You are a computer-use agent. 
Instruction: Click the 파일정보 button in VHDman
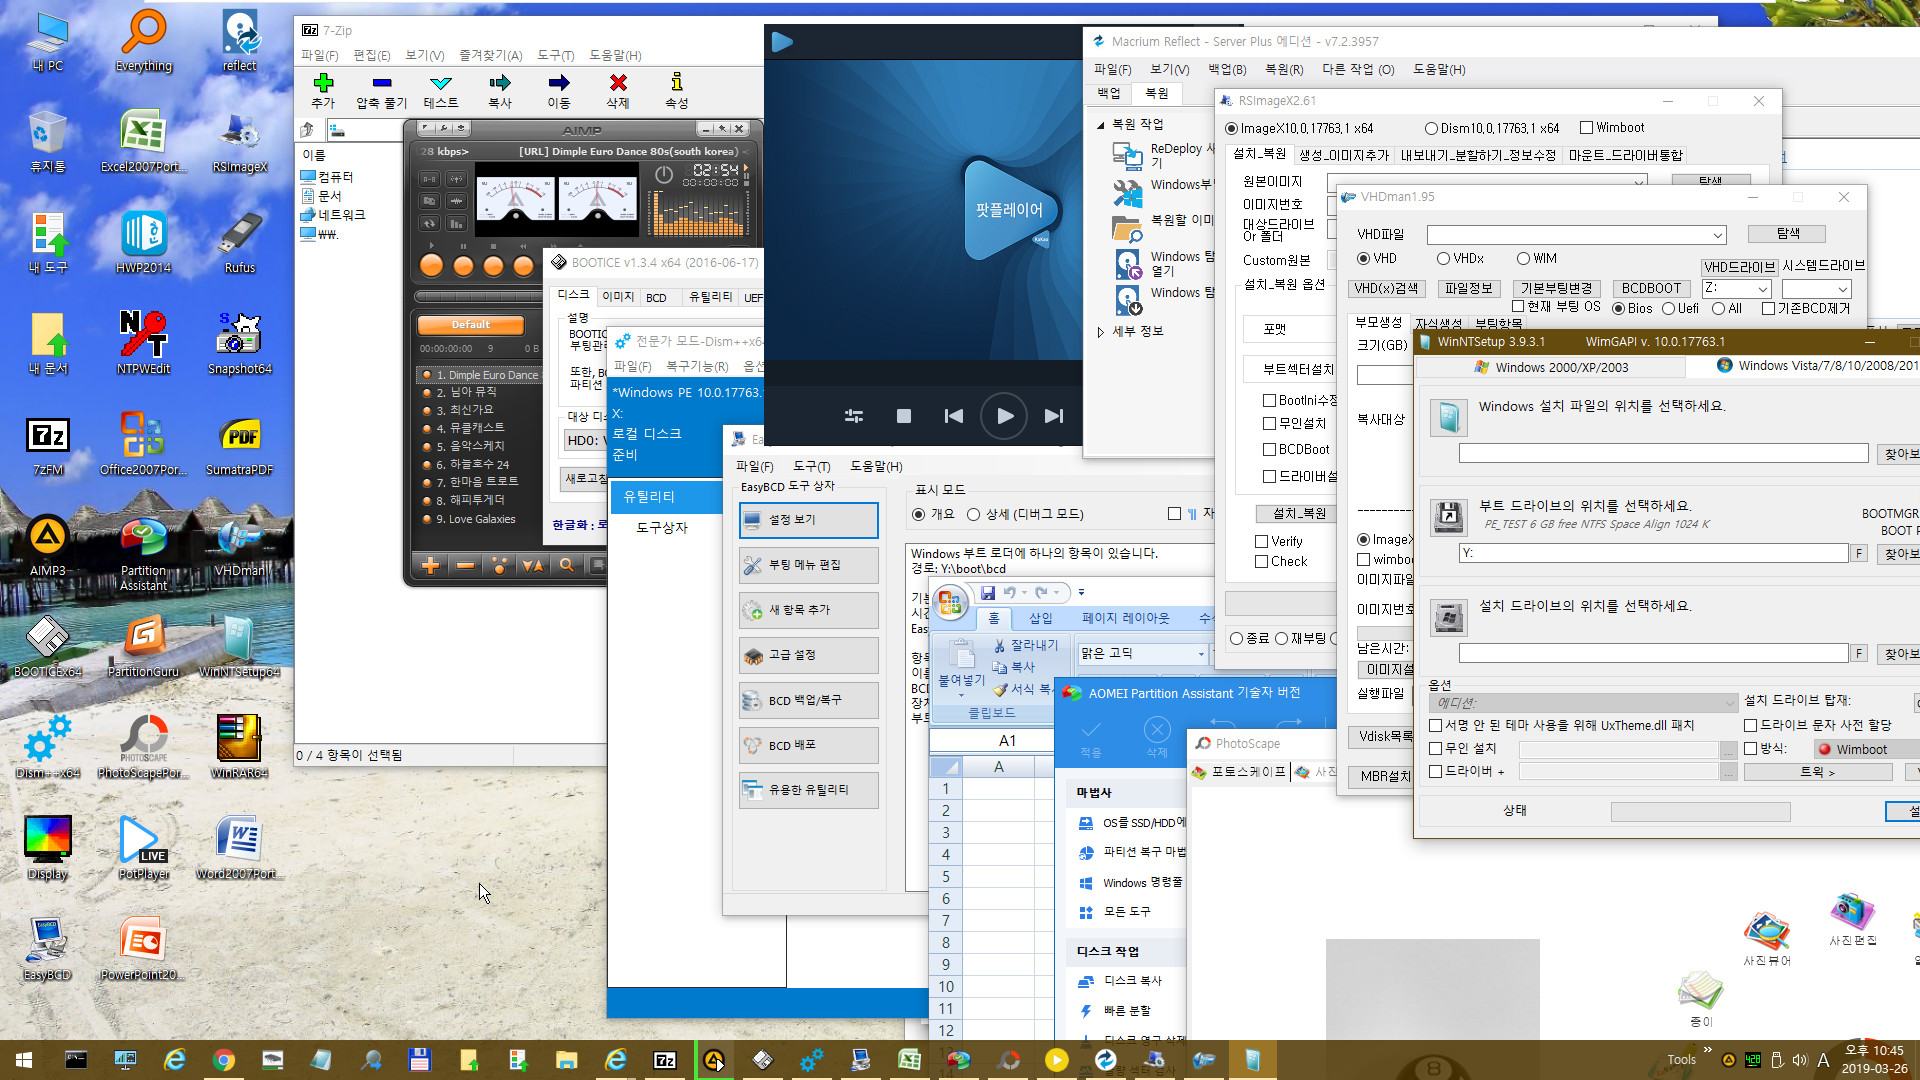click(x=1468, y=289)
